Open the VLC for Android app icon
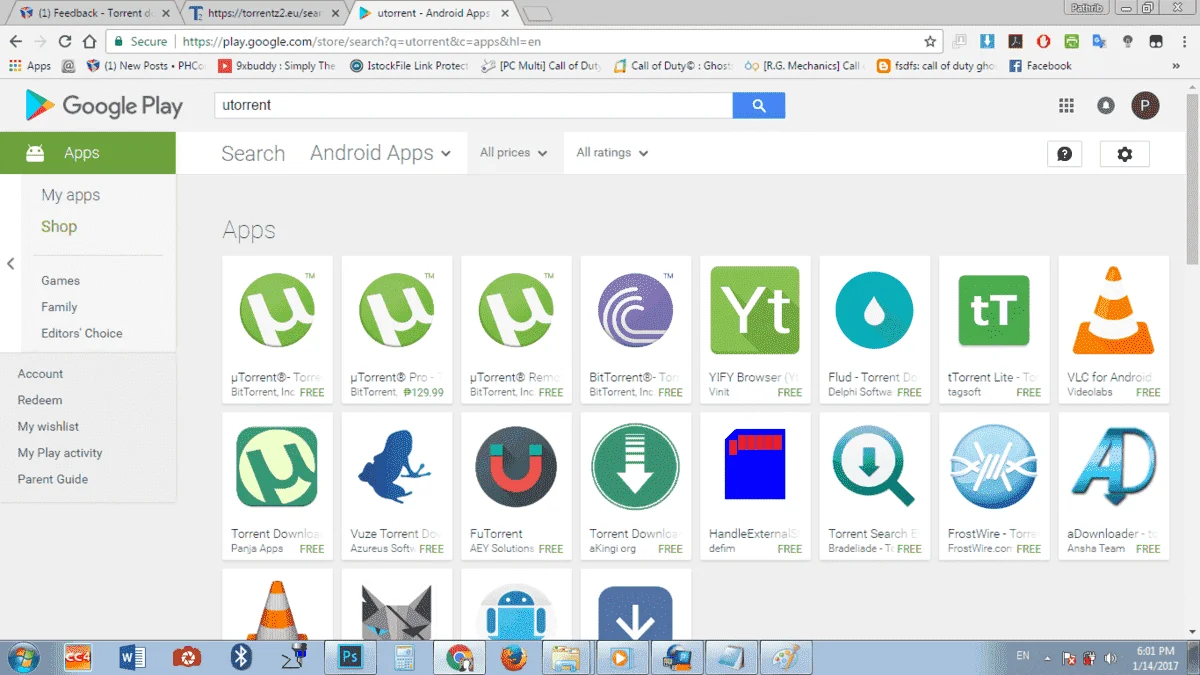The width and height of the screenshot is (1200, 675). (x=1113, y=309)
